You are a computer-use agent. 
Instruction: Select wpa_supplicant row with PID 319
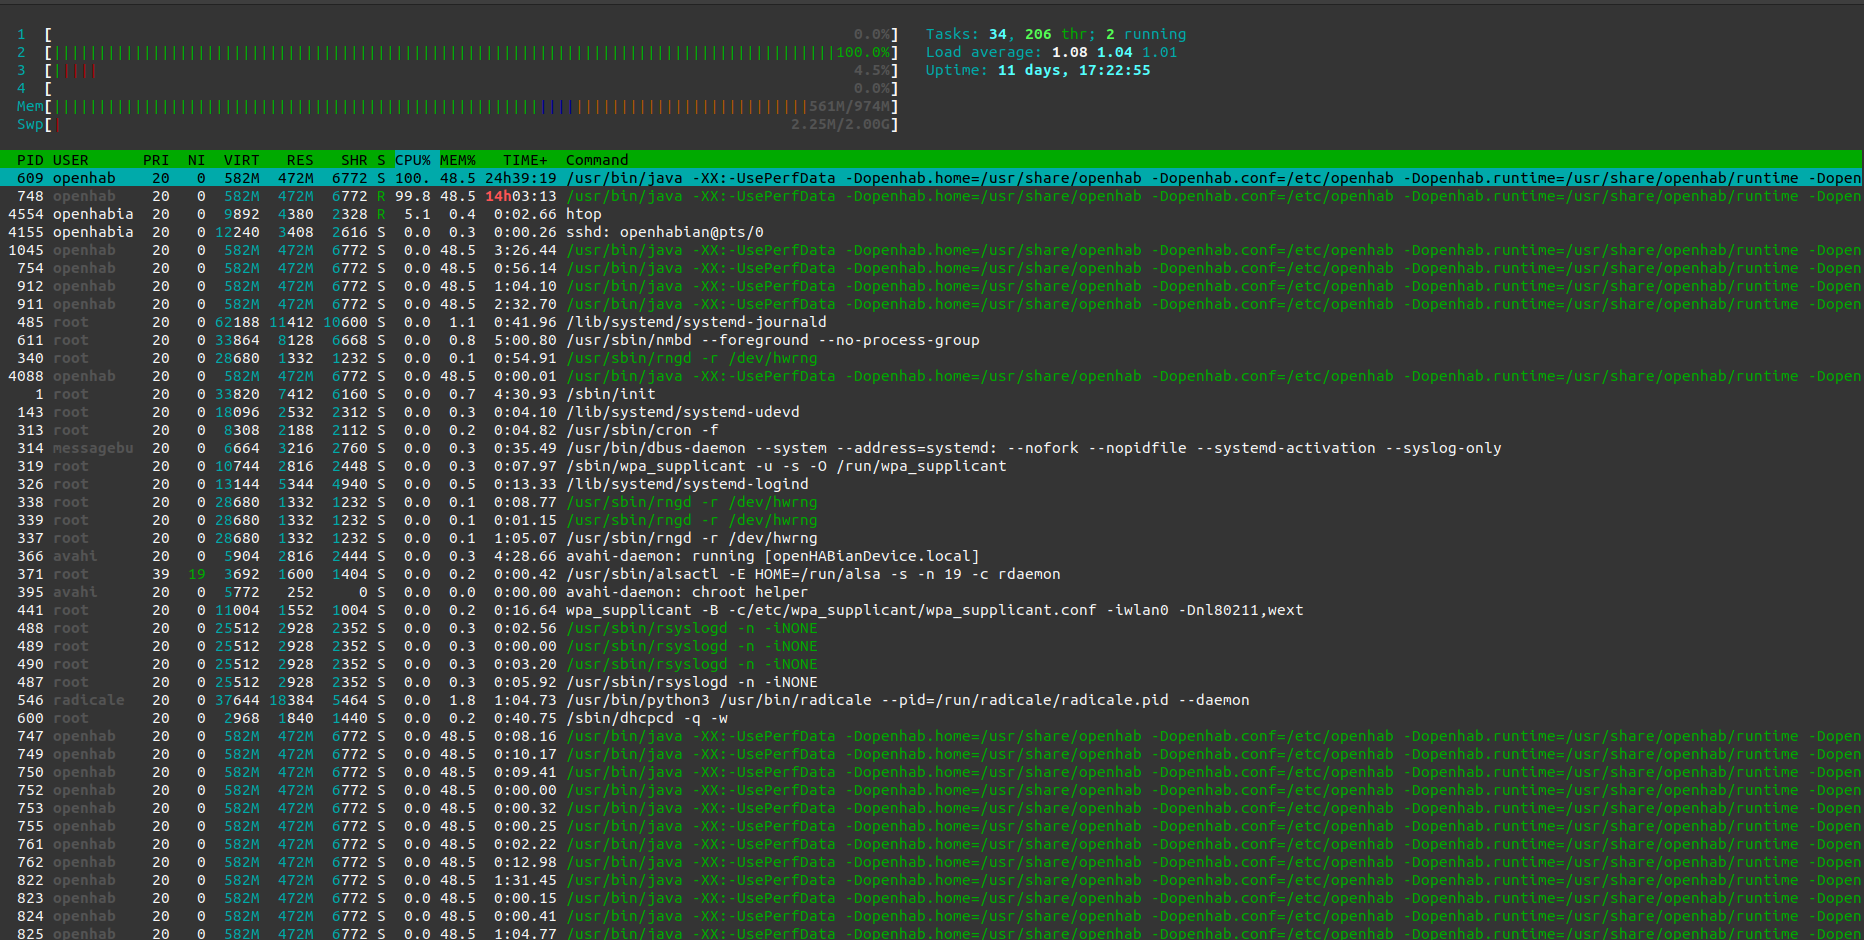[x=931, y=466]
